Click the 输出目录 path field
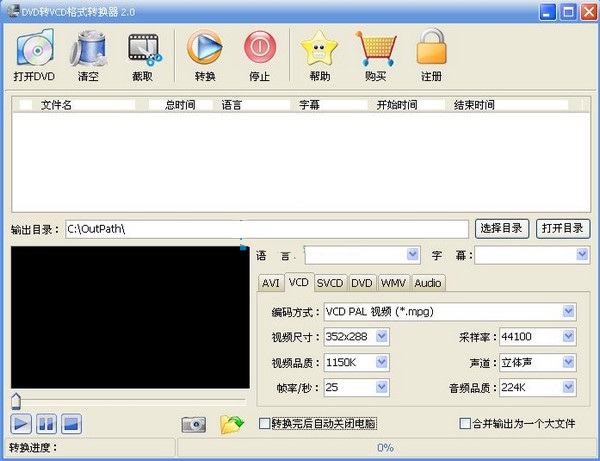Image resolution: width=600 pixels, height=461 pixels. tap(267, 229)
